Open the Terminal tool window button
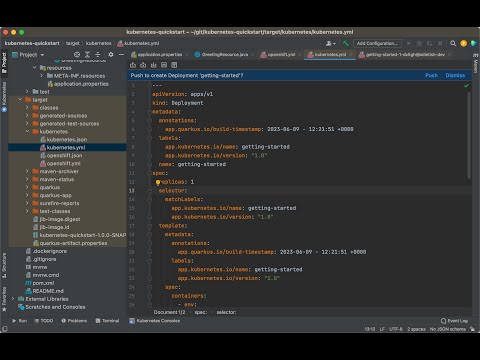Image resolution: width=480 pixels, height=360 pixels. tap(107, 321)
